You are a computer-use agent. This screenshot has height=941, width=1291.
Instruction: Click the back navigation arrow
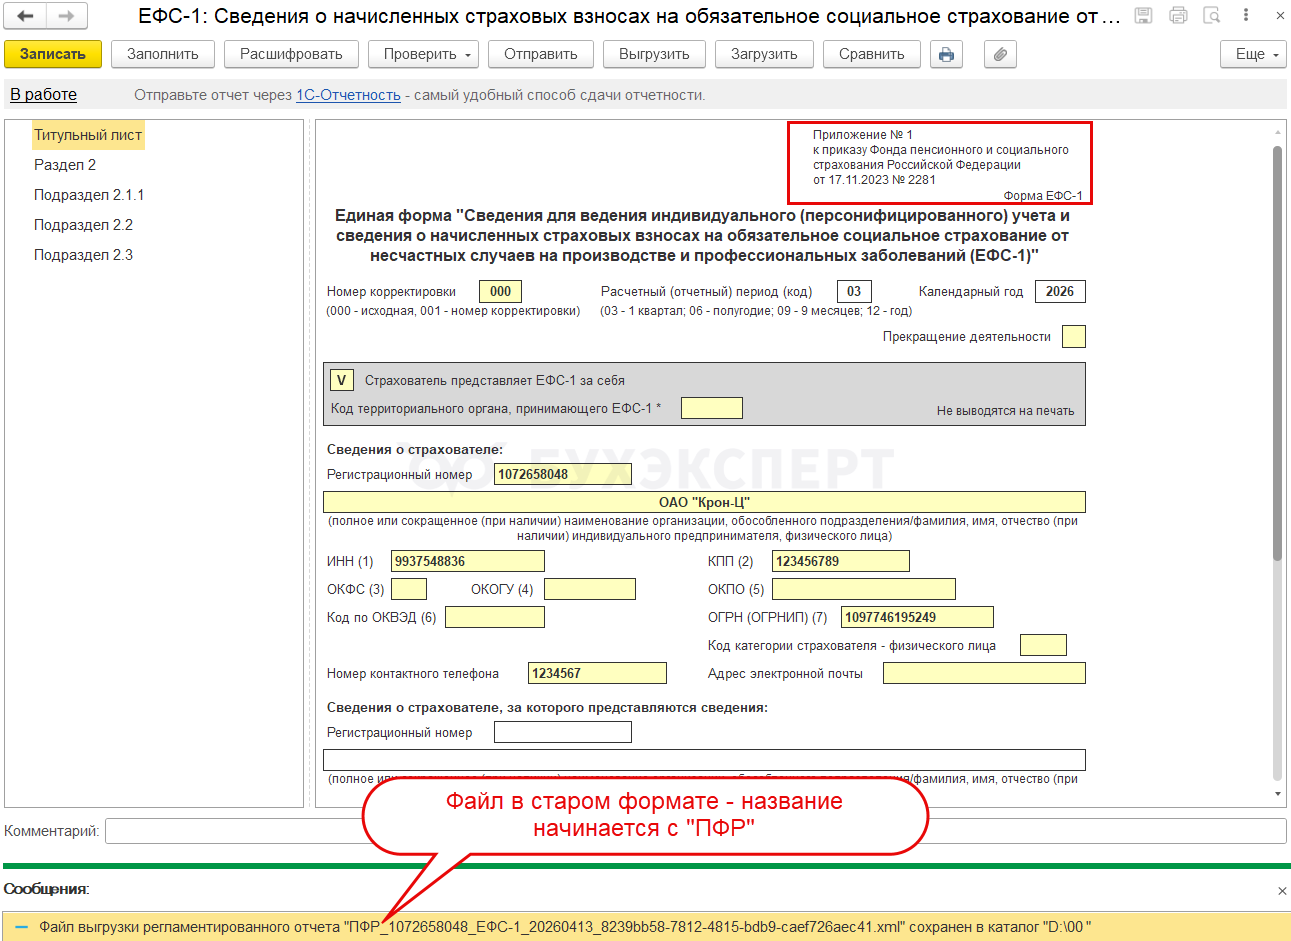point(26,16)
